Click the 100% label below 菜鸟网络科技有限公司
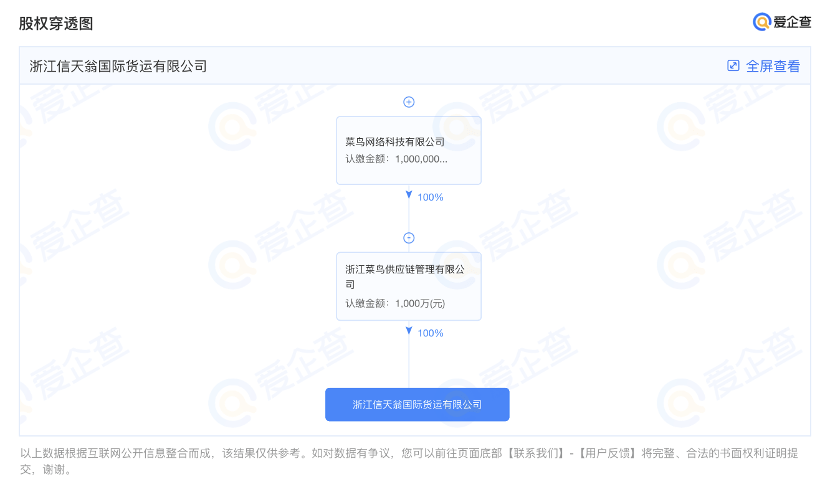The height and width of the screenshot is (482, 830). click(x=430, y=197)
